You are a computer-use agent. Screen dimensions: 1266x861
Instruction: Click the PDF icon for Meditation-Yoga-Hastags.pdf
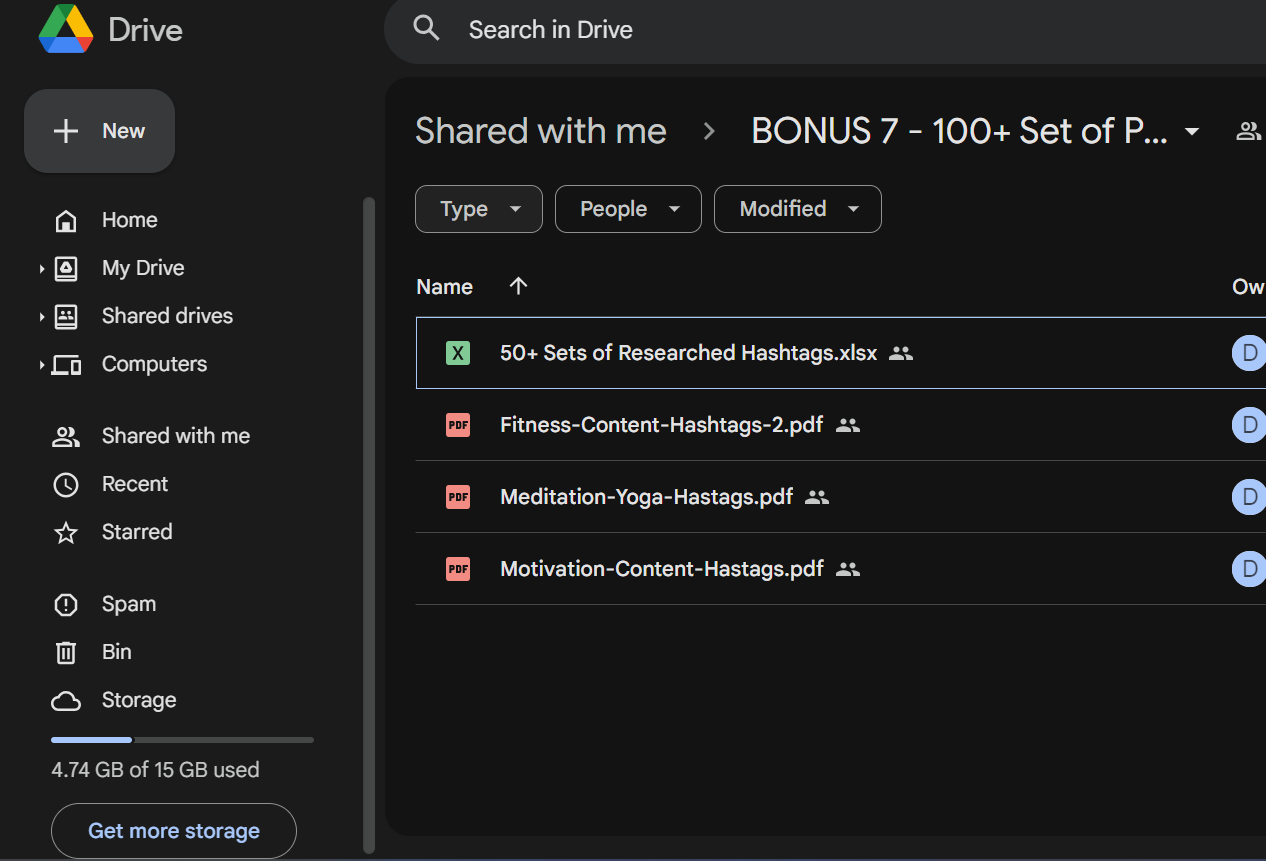(x=458, y=497)
